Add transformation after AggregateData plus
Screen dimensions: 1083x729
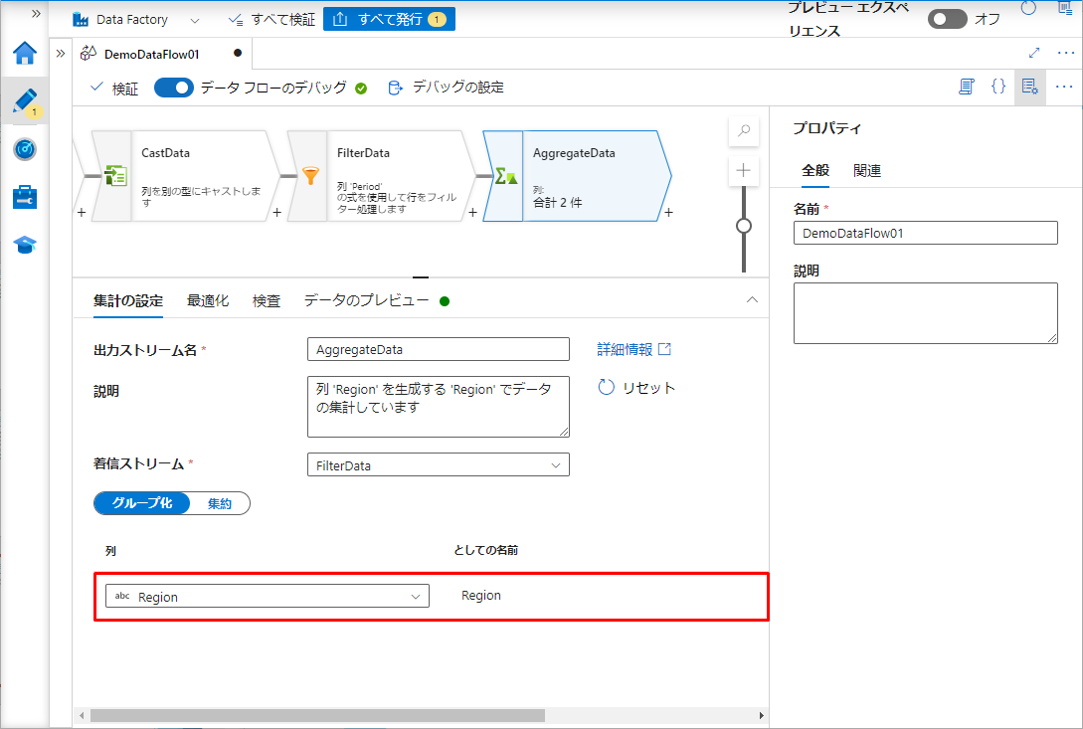point(668,213)
